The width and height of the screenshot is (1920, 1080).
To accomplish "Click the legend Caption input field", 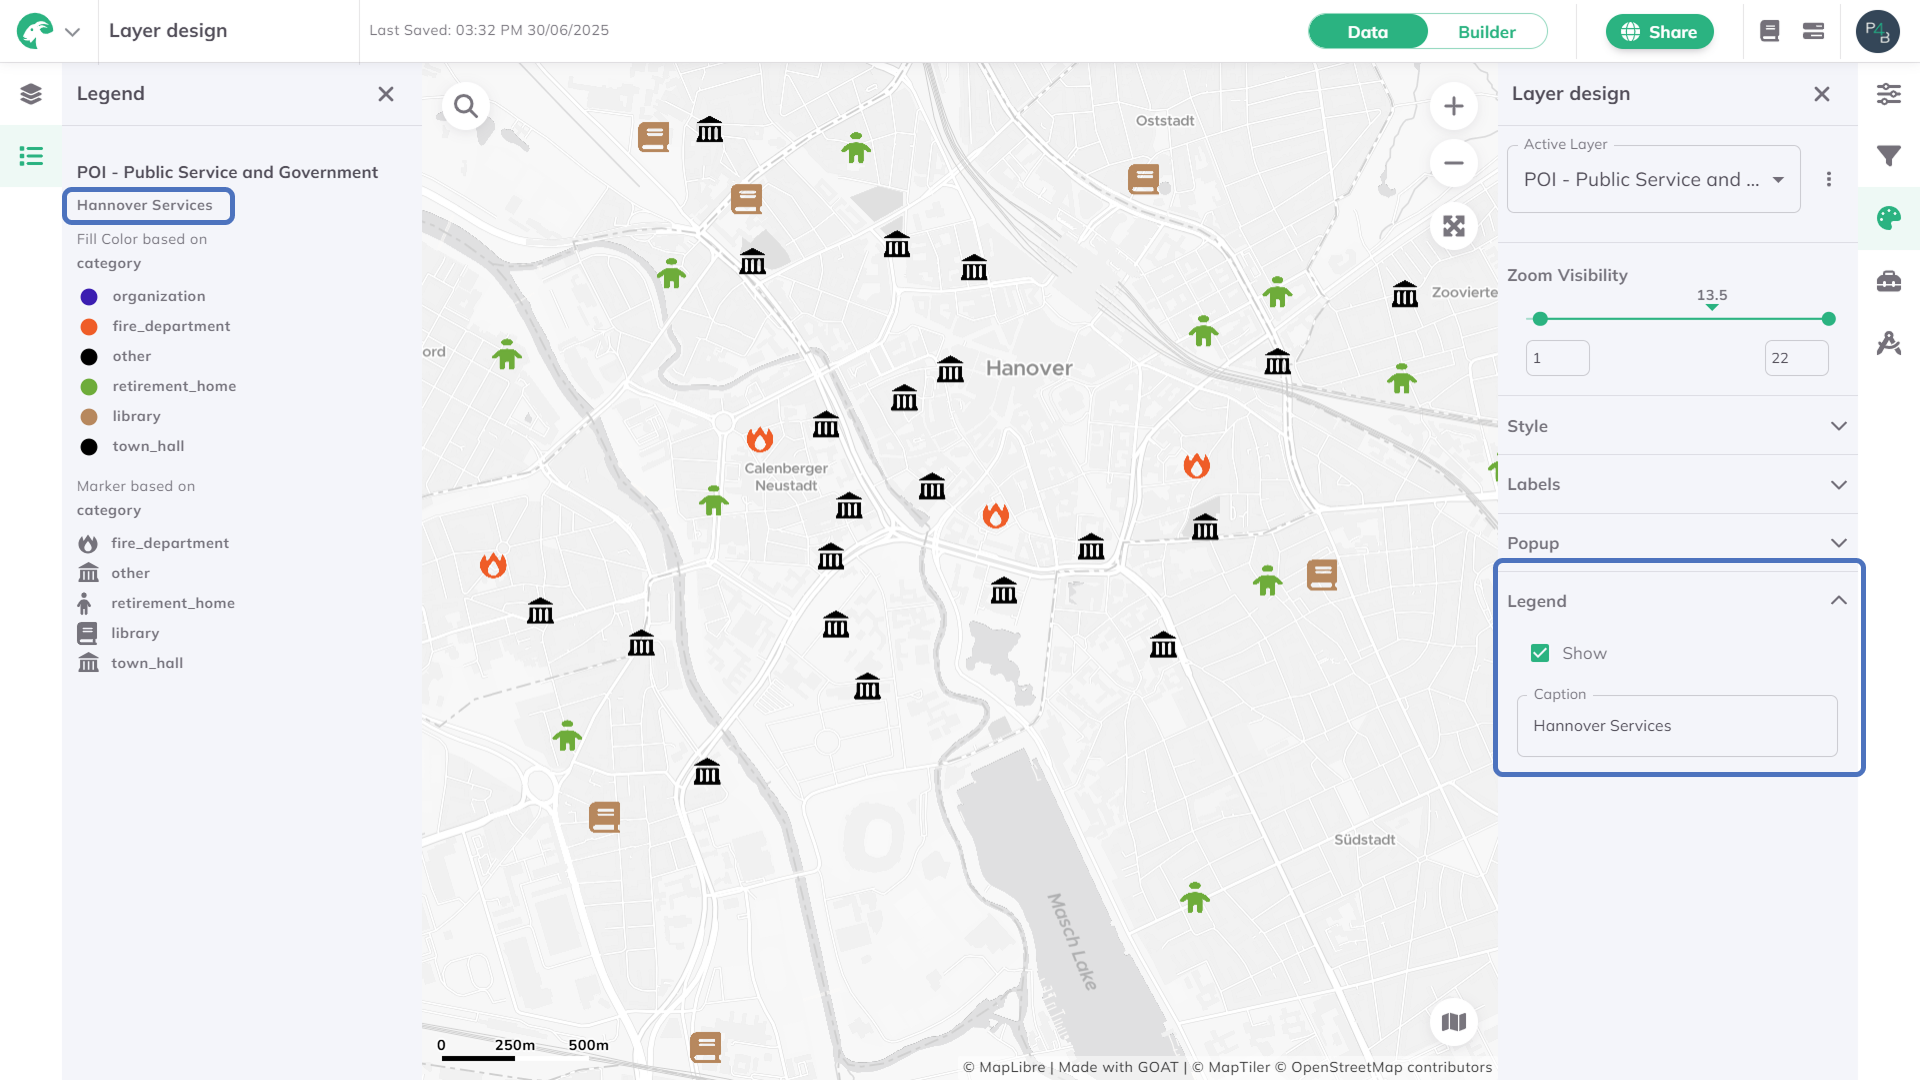I will point(1677,726).
